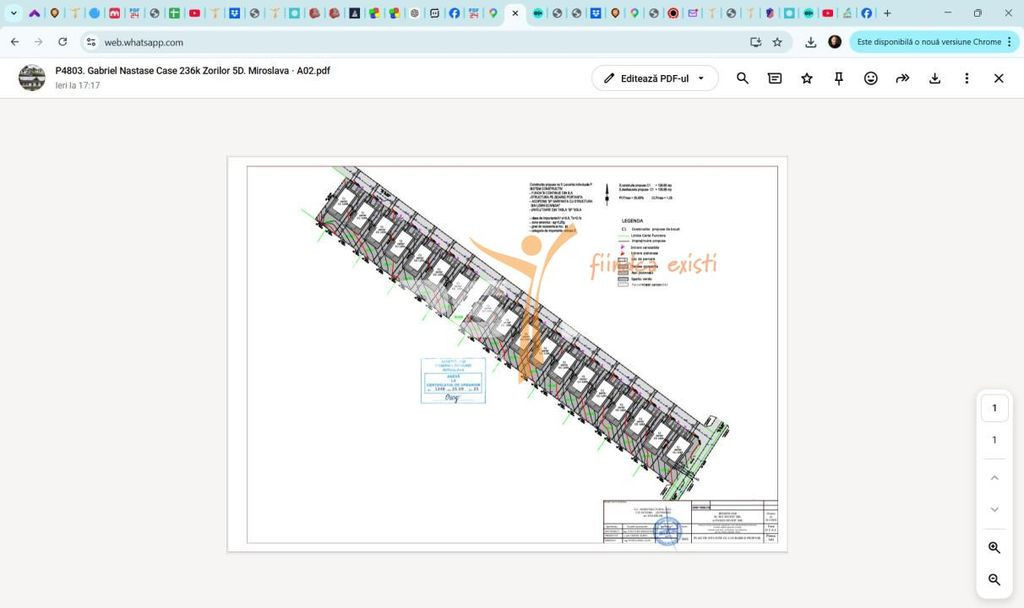Zoom in on the PDF page
The height and width of the screenshot is (608, 1024).
pos(994,547)
